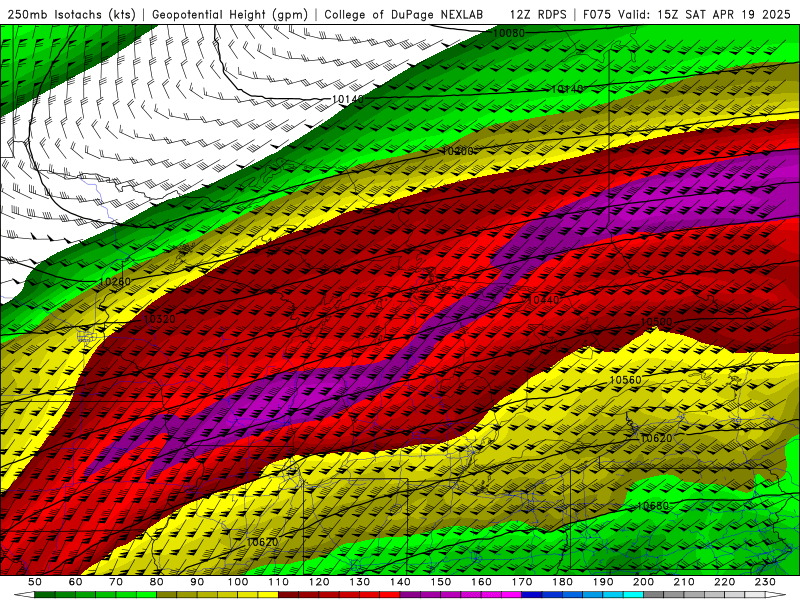This screenshot has width=800, height=600.
Task: Click the '250mb Isotachs (kts)' title text
Action: click(x=72, y=14)
